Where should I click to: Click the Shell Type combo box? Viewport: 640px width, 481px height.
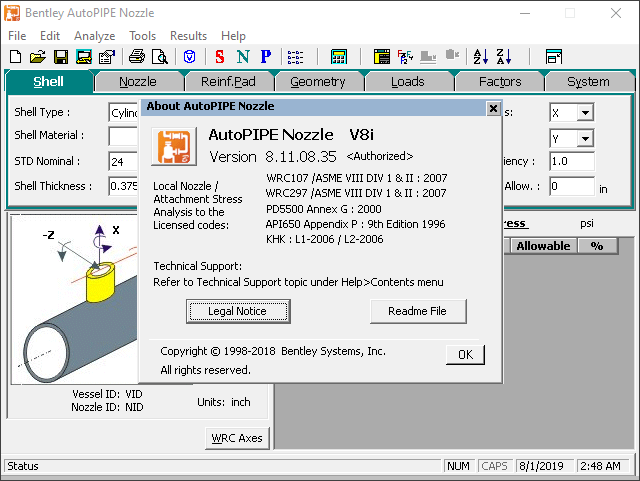(x=124, y=113)
